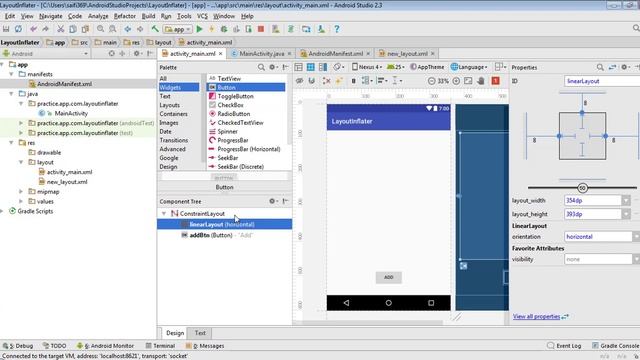Select new_layout.xml in project tree

[67, 182]
